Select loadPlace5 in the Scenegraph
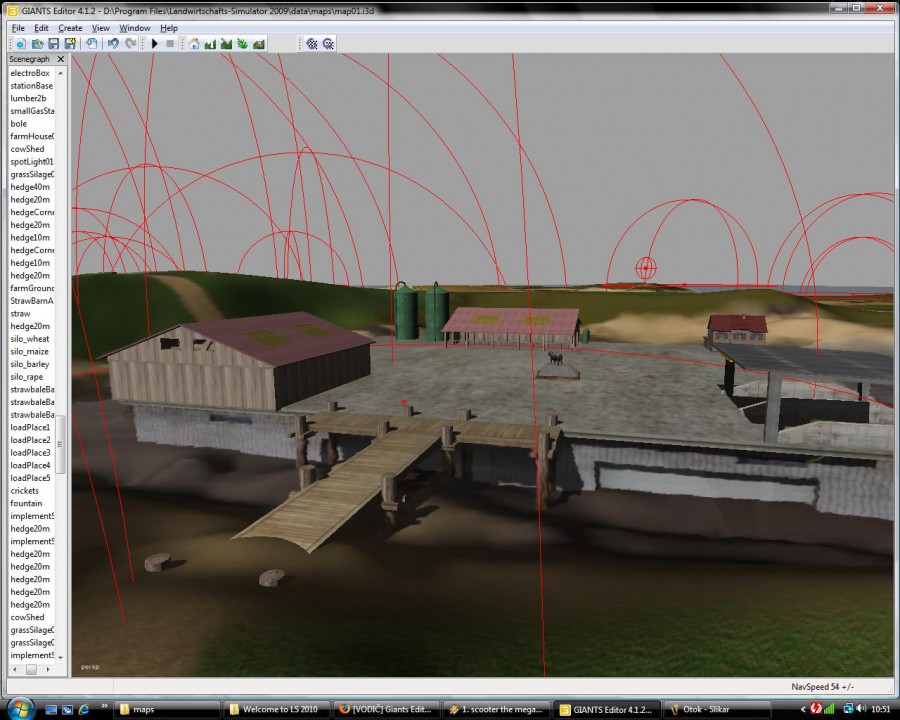 pos(30,478)
